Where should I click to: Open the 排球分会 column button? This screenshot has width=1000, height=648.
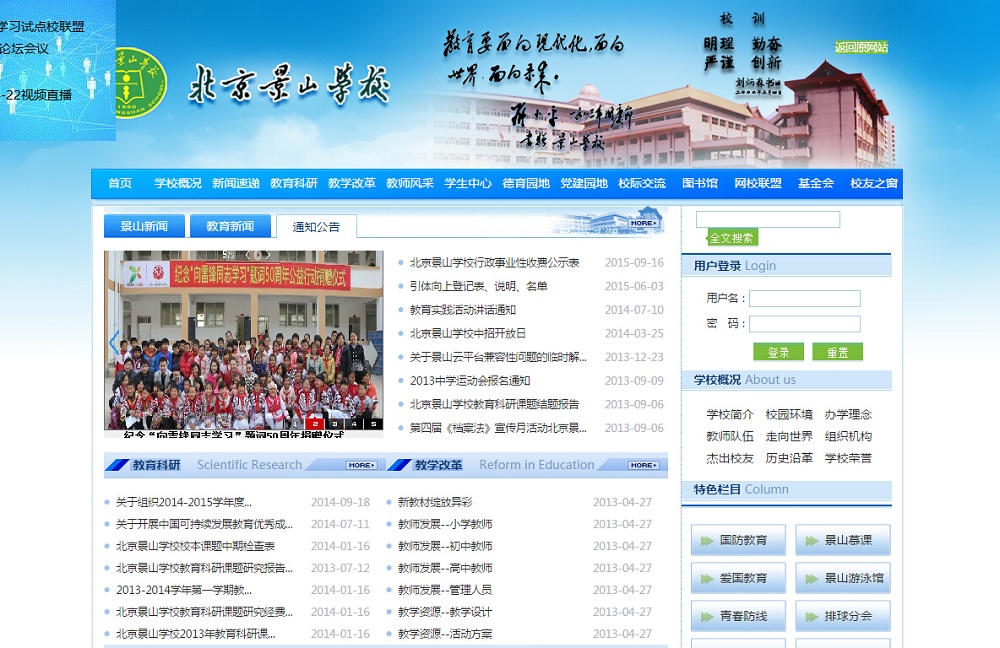pyautogui.click(x=842, y=616)
